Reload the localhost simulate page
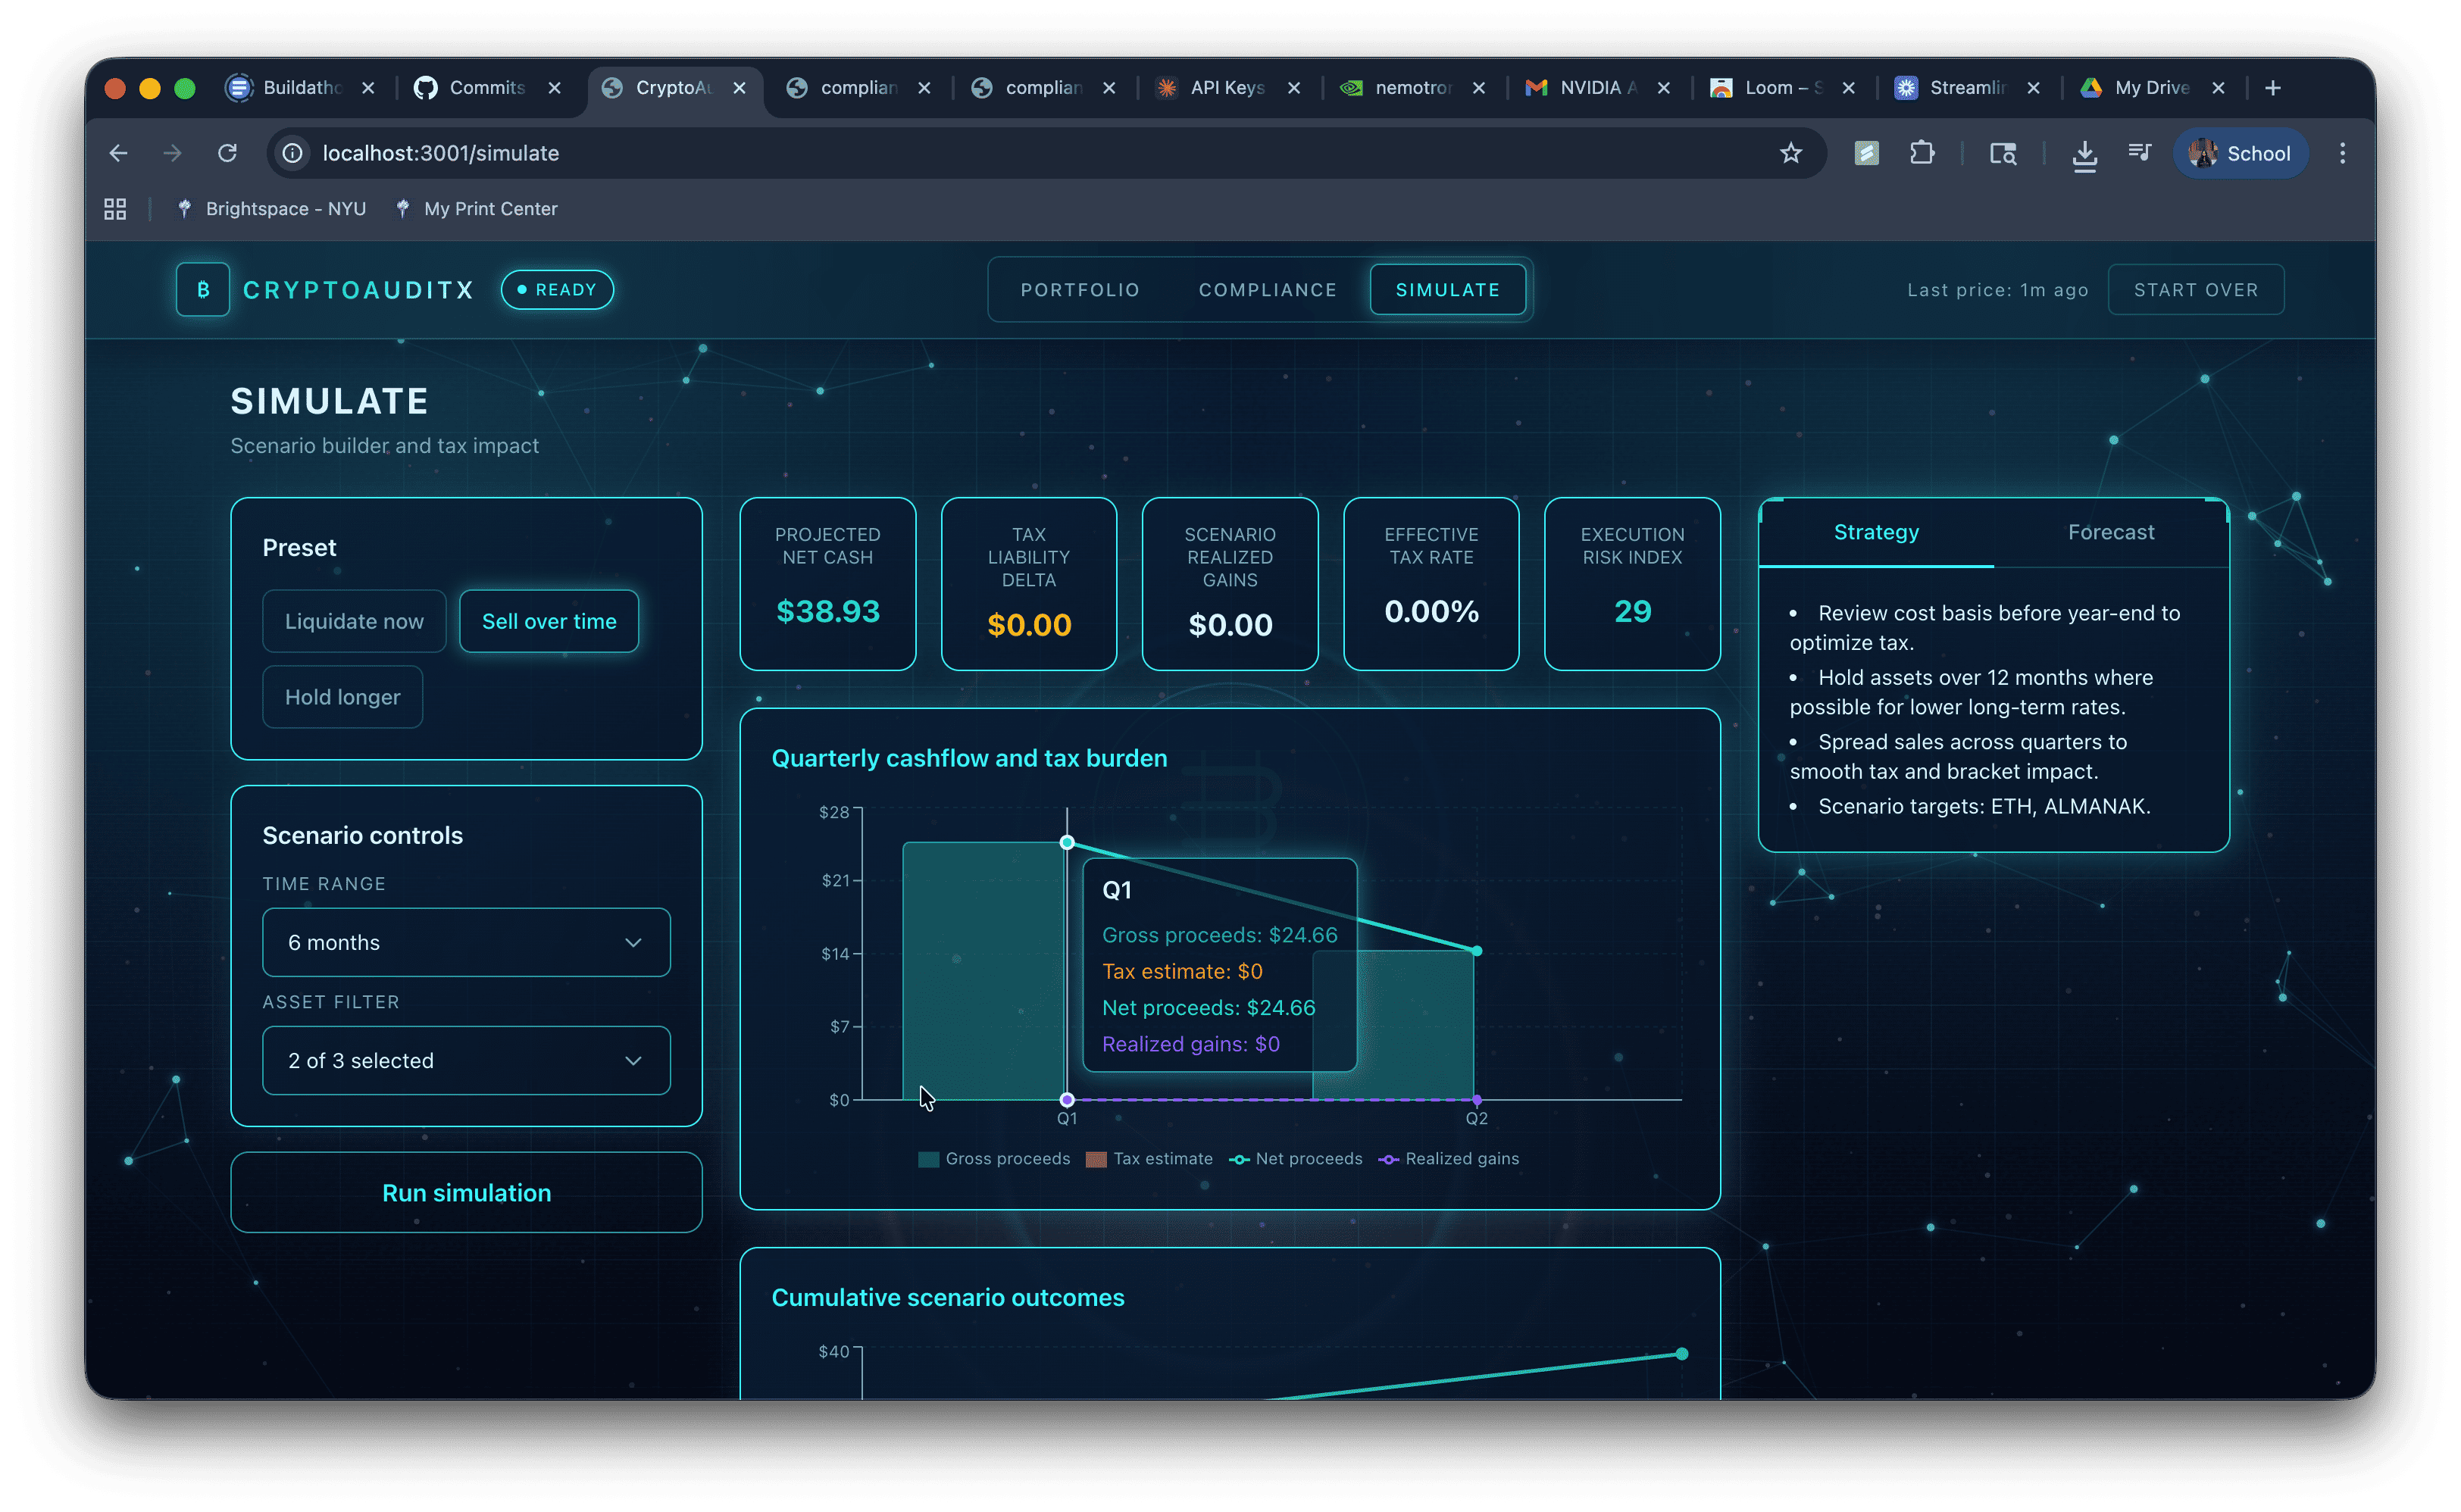 coord(228,153)
